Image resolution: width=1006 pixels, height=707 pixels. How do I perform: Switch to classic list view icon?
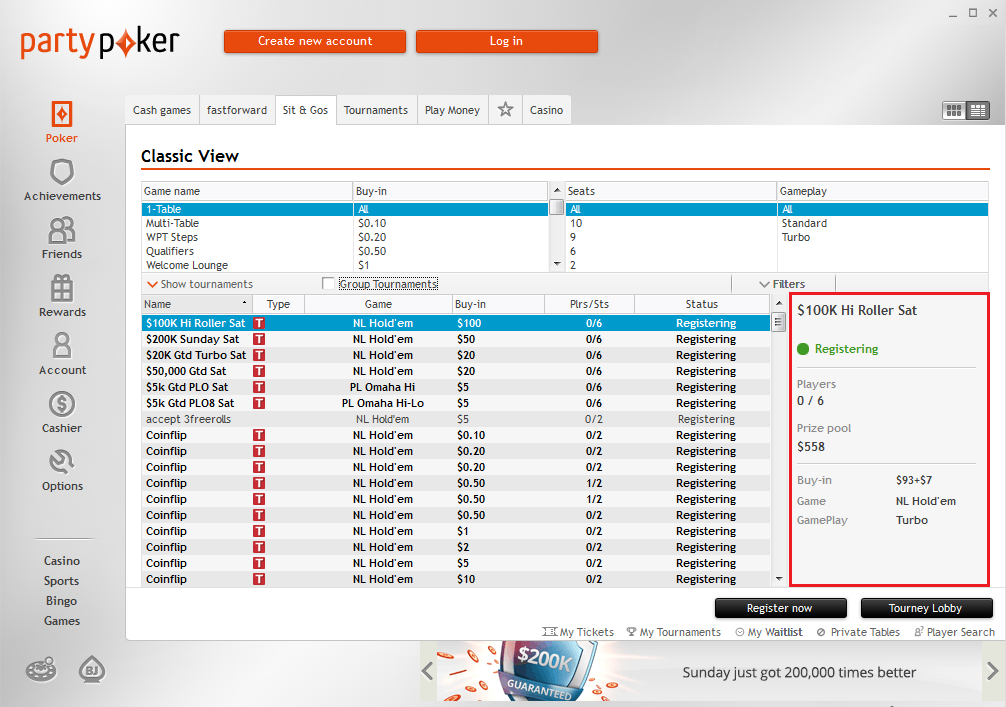[978, 110]
